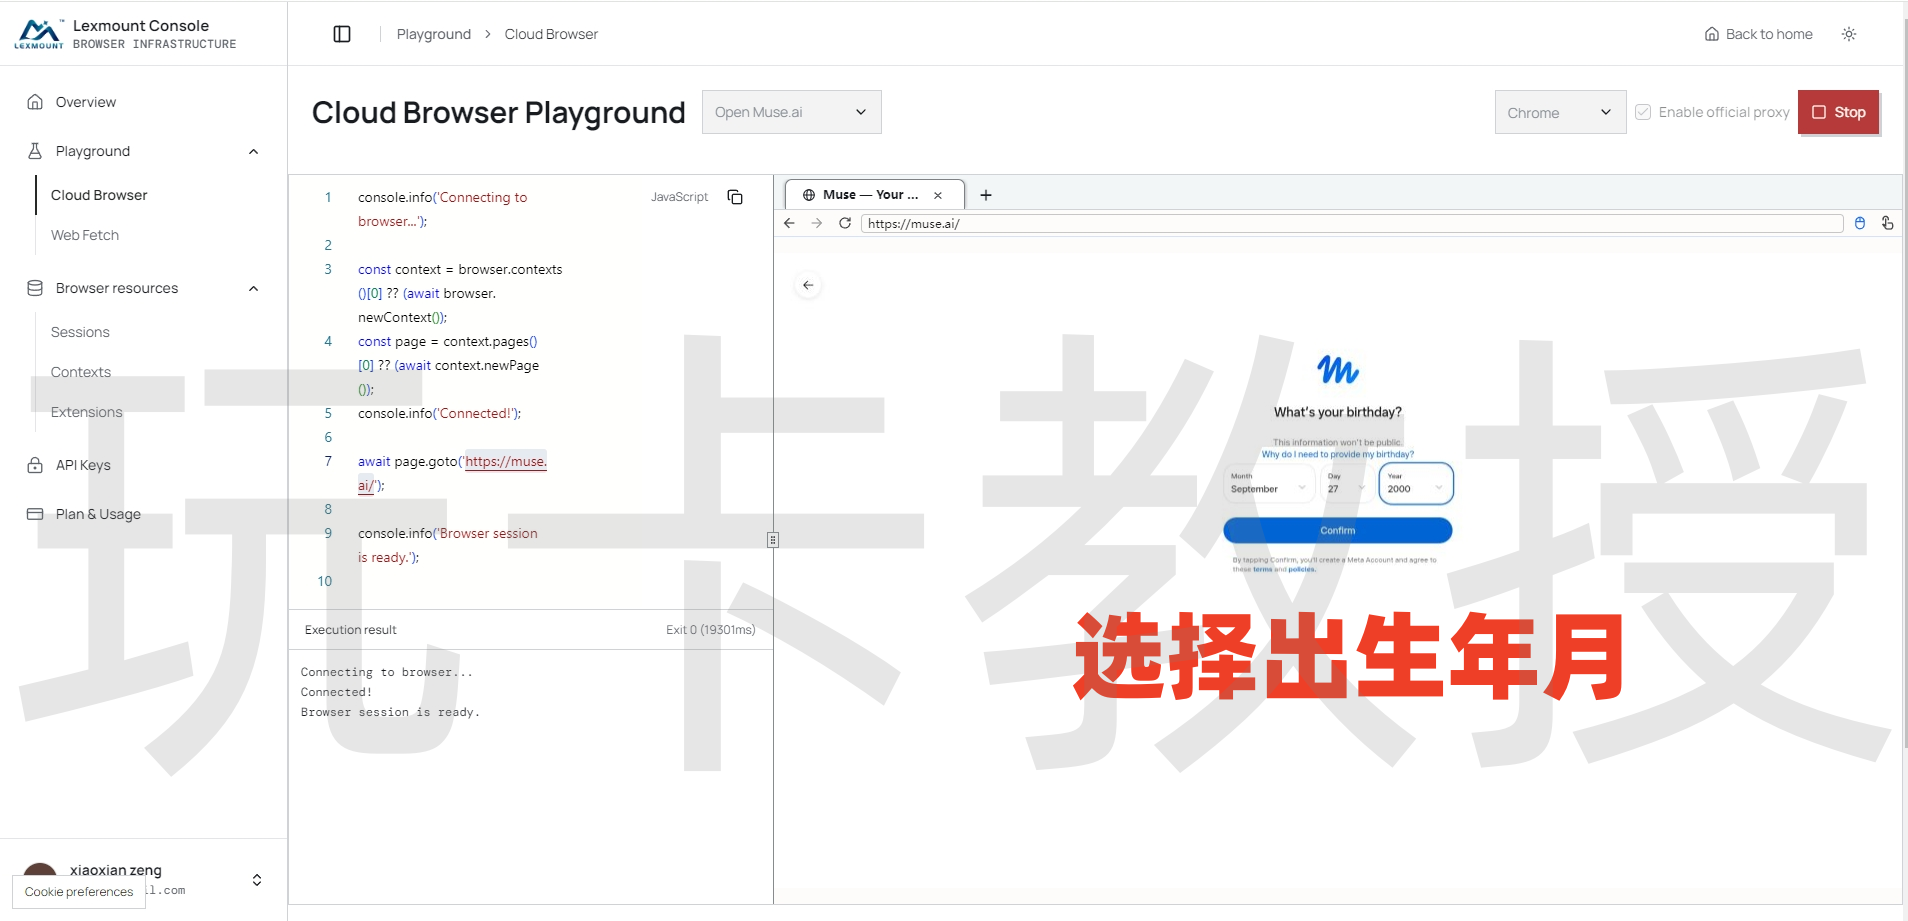Open Web Fetch page
The image size is (1908, 921).
85,235
